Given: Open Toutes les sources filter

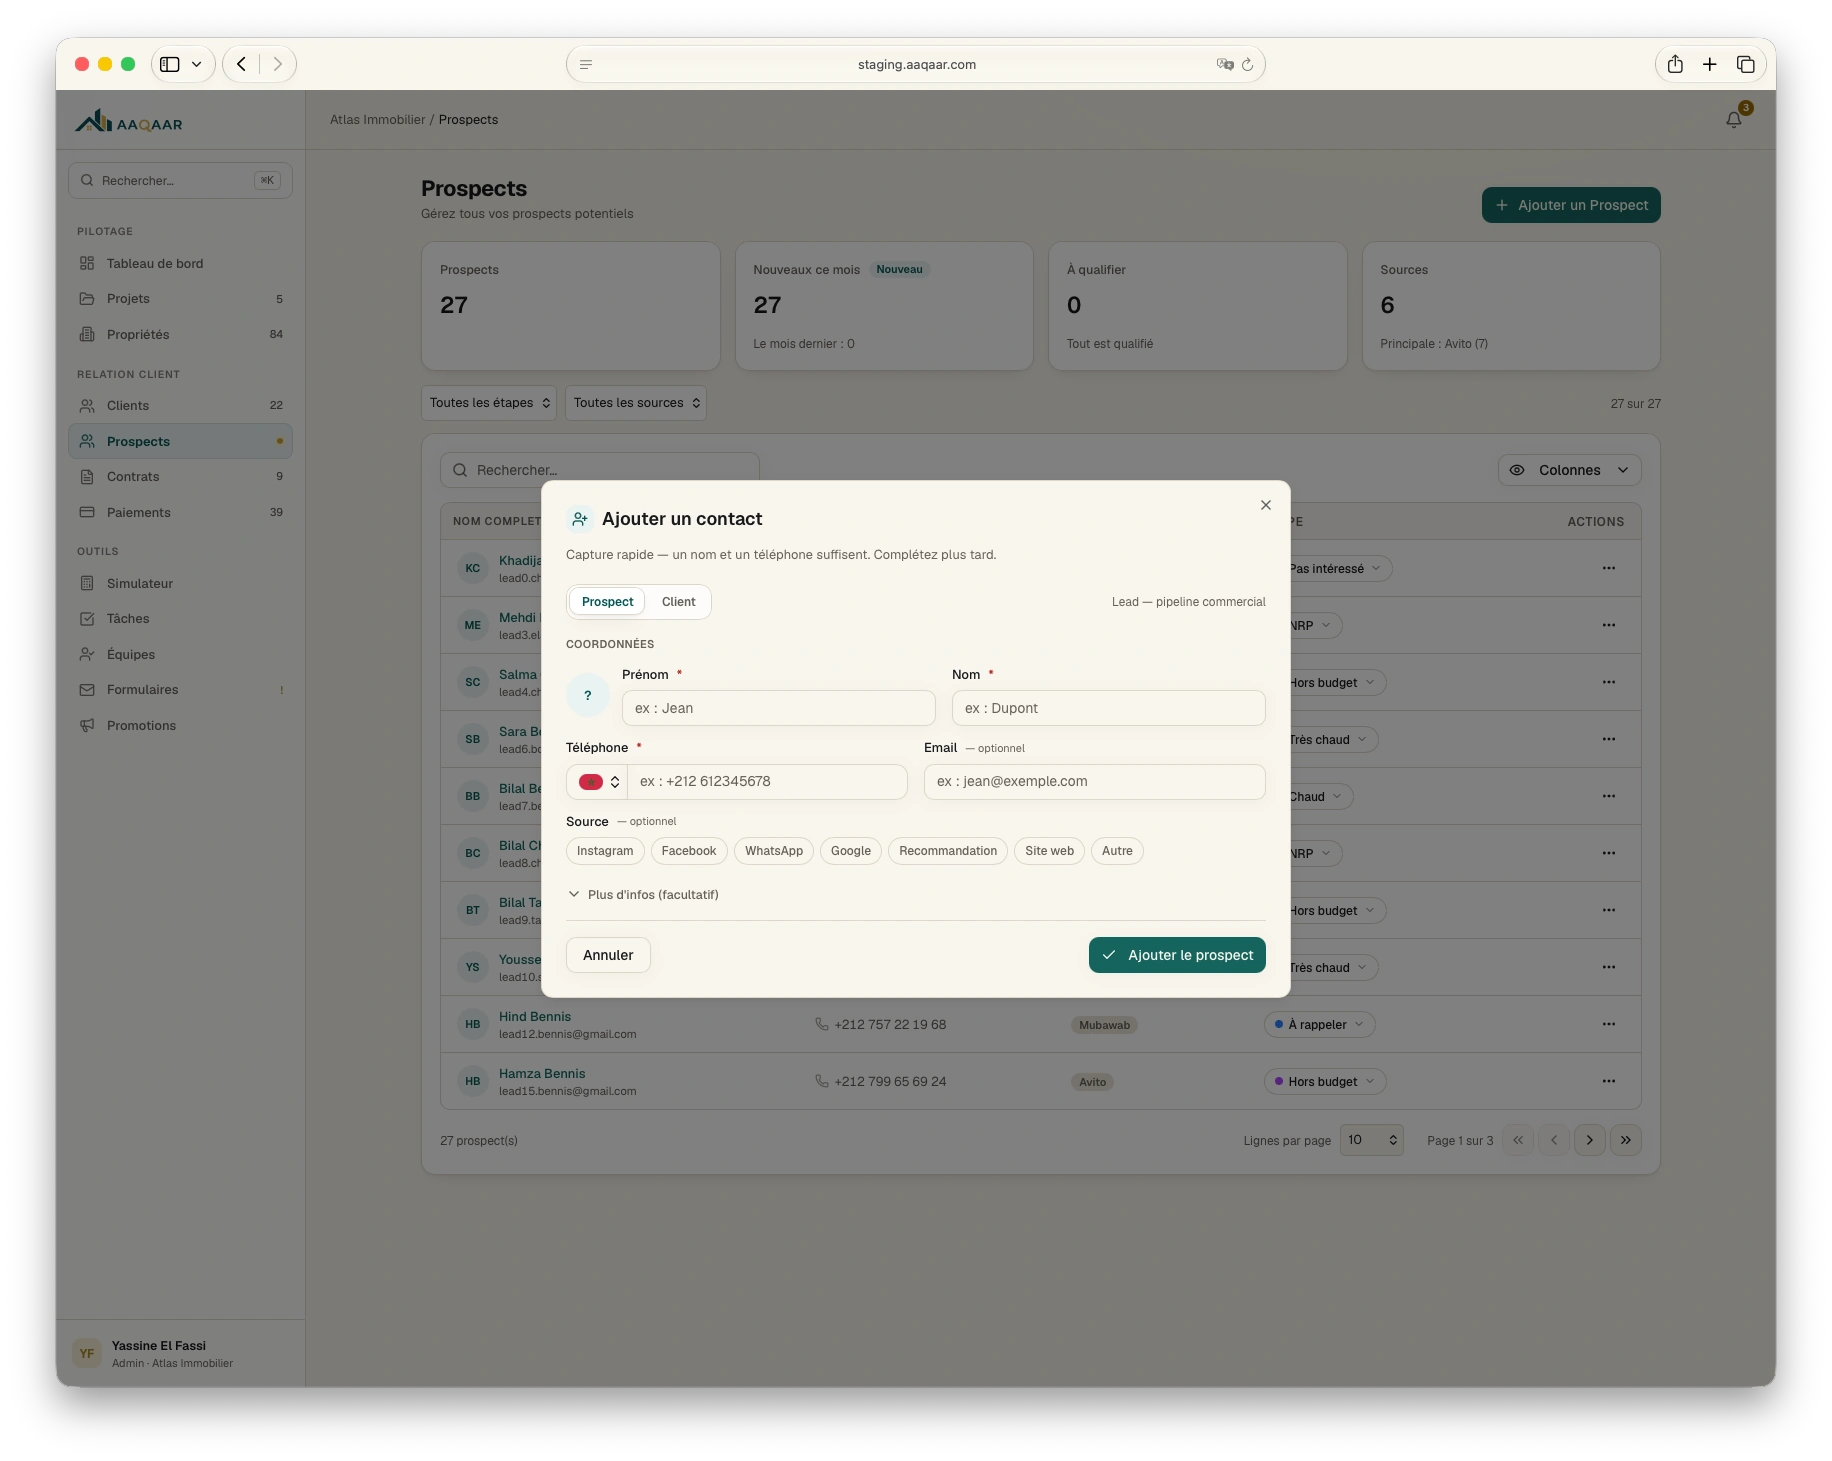Looking at the screenshot, I should coord(636,403).
